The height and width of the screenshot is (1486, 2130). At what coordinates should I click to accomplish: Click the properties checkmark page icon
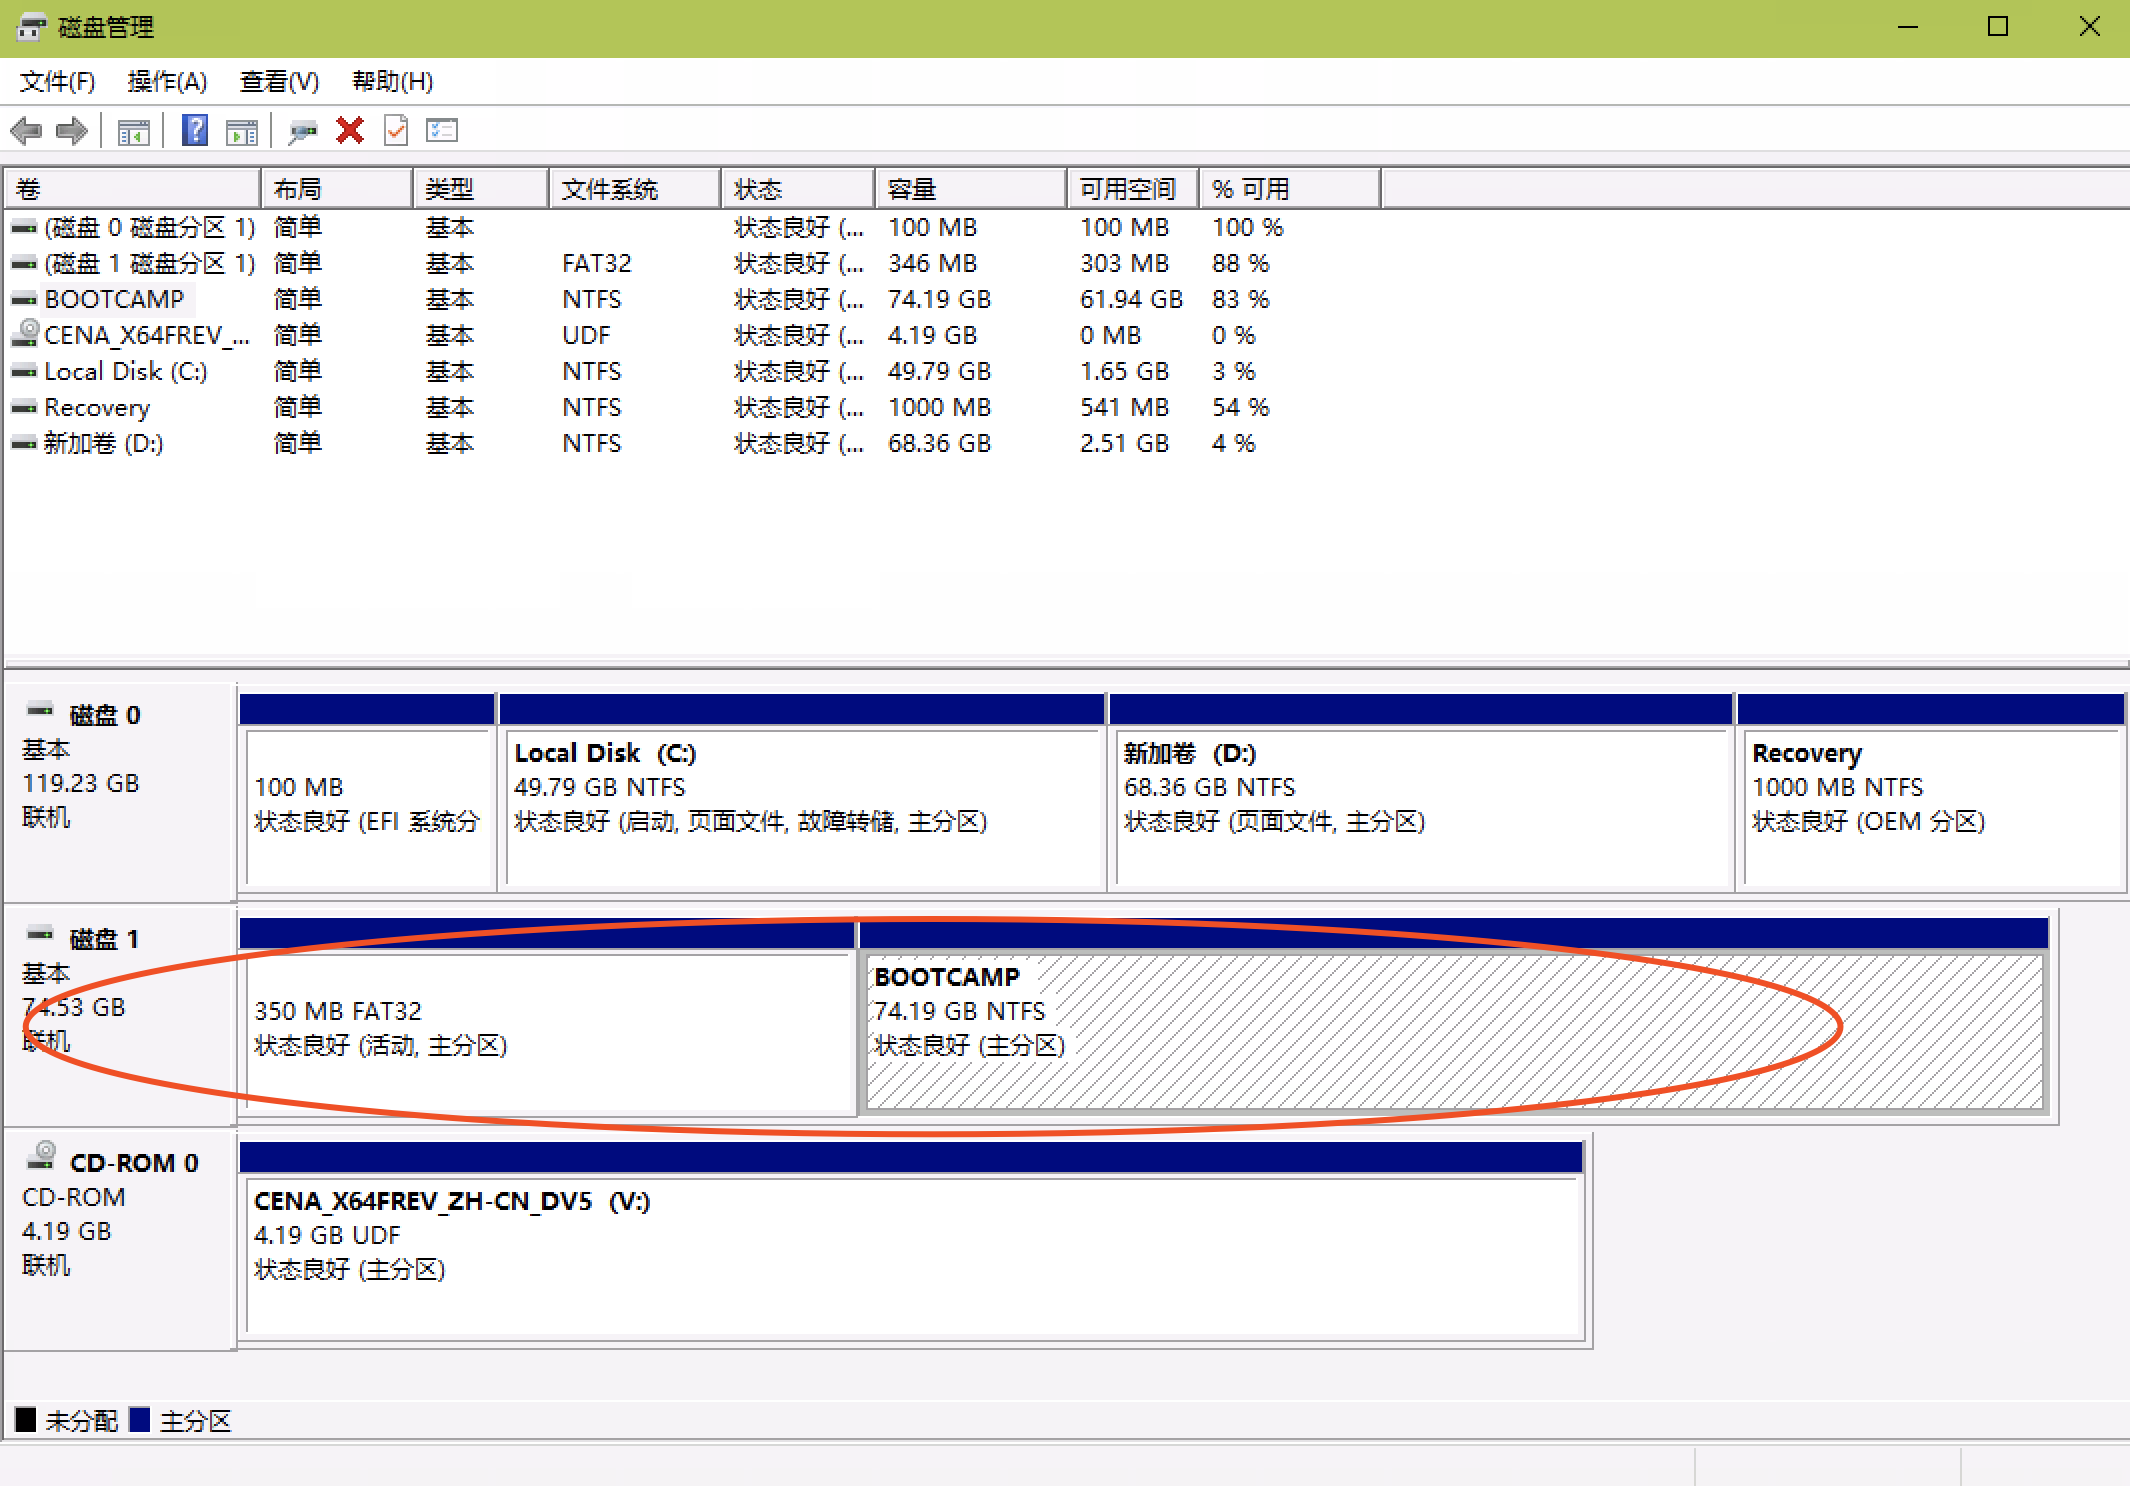(396, 131)
